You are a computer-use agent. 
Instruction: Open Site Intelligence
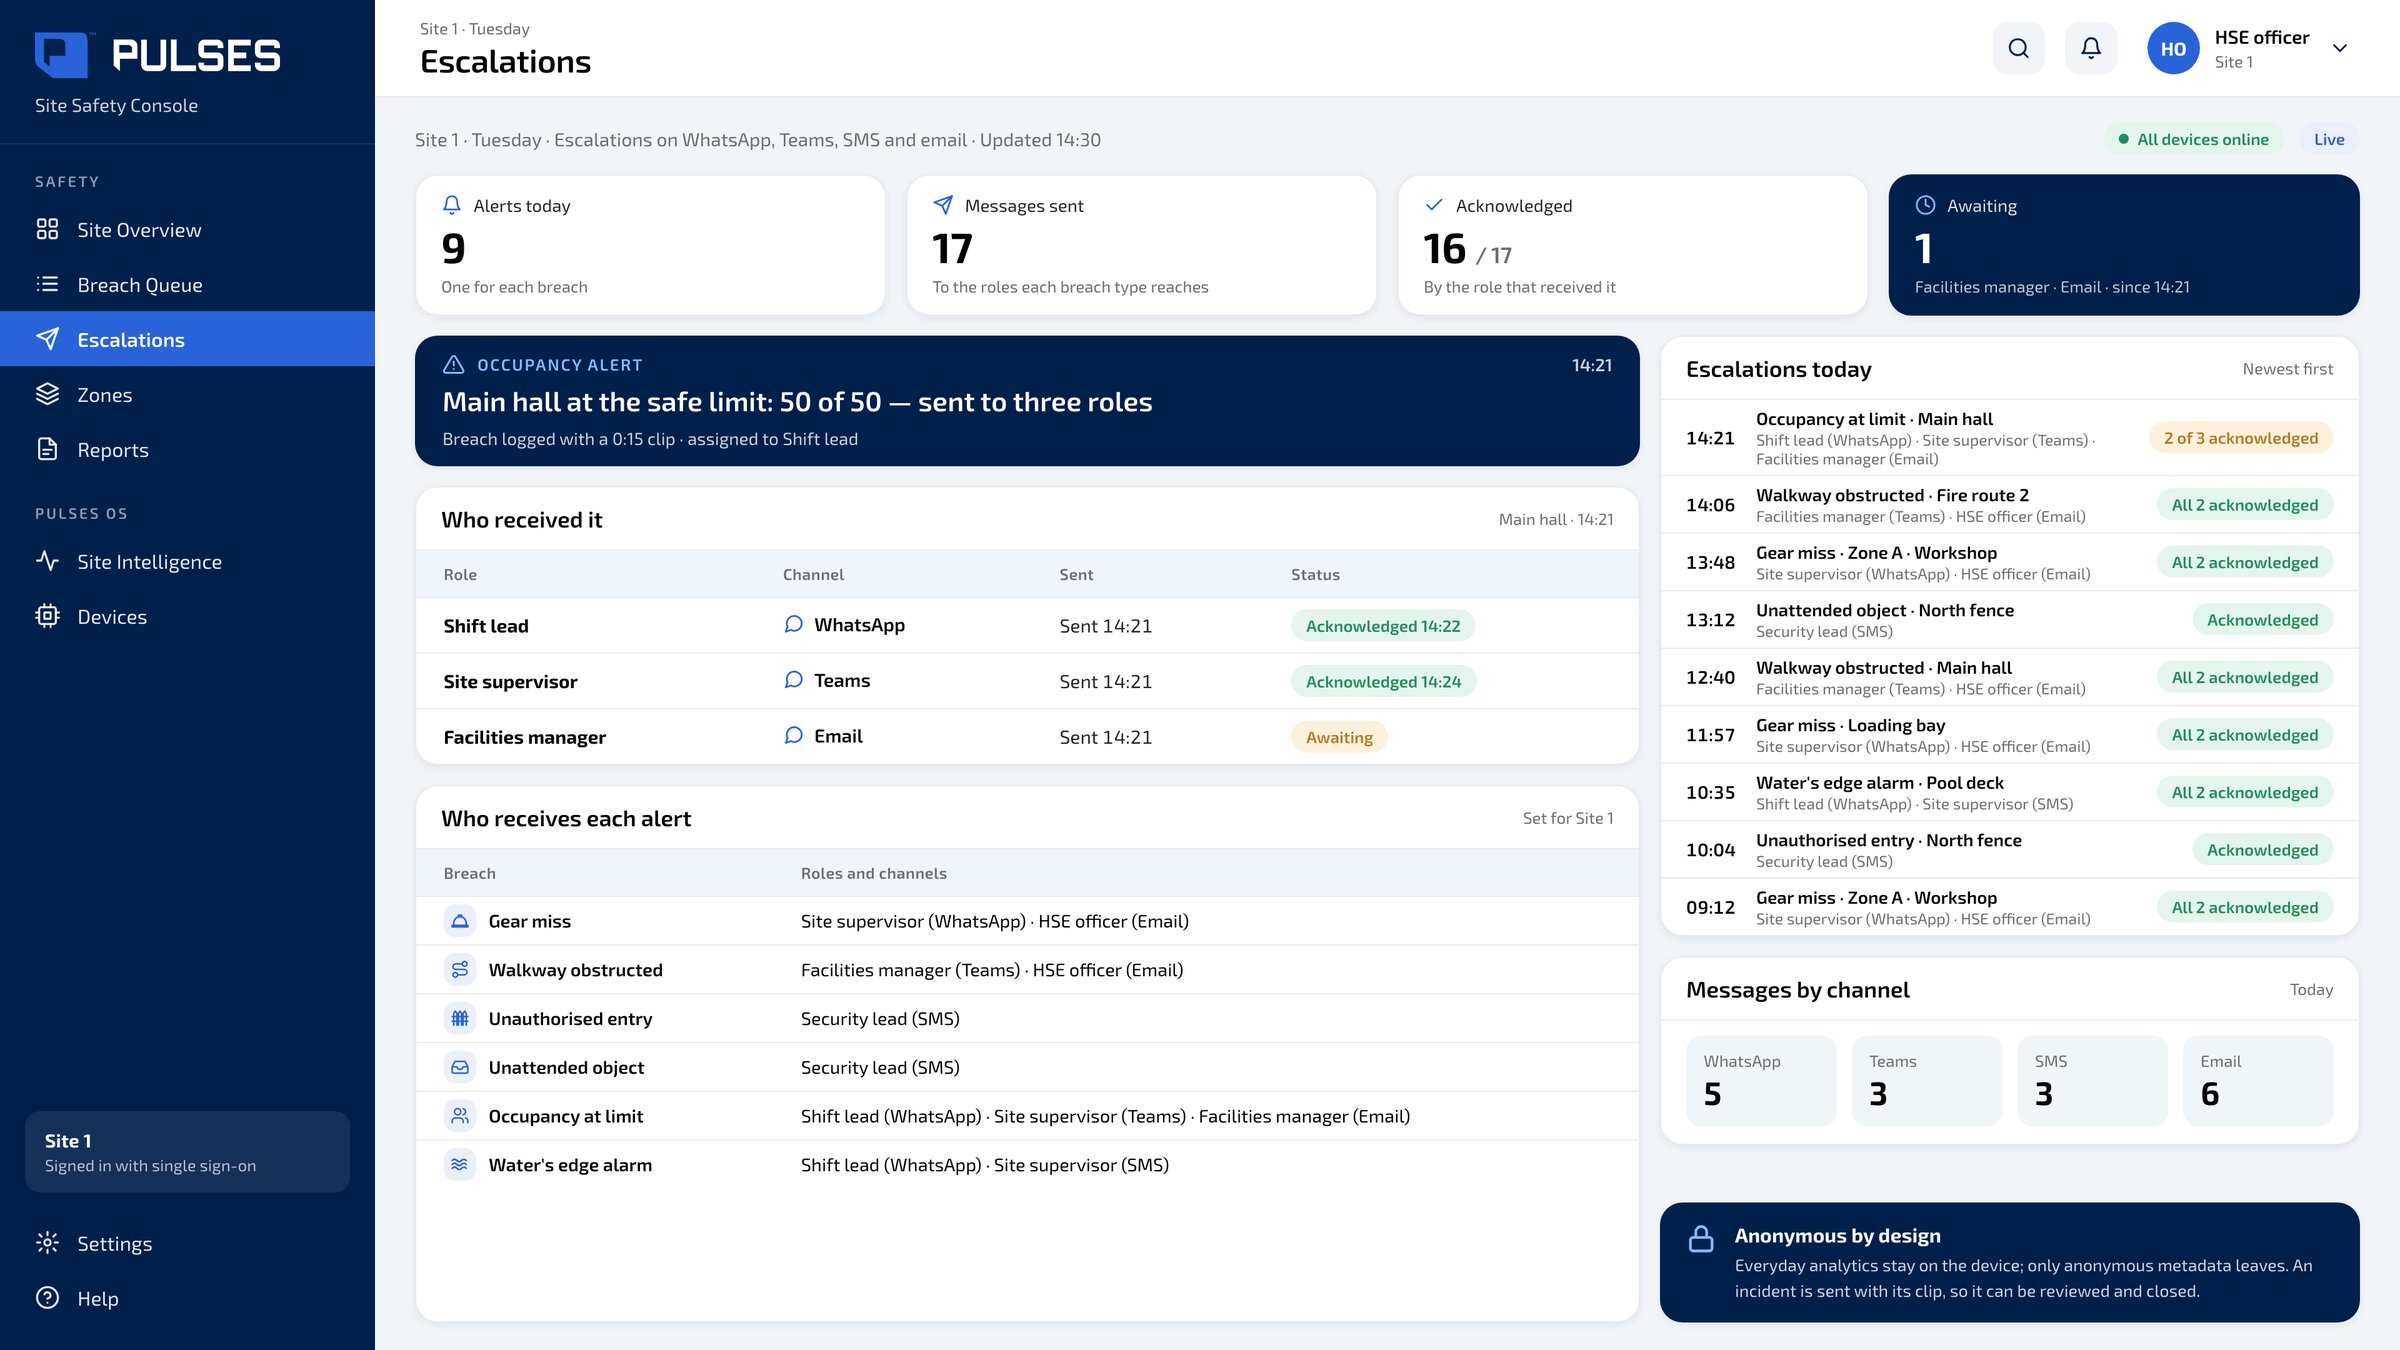pyautogui.click(x=187, y=562)
